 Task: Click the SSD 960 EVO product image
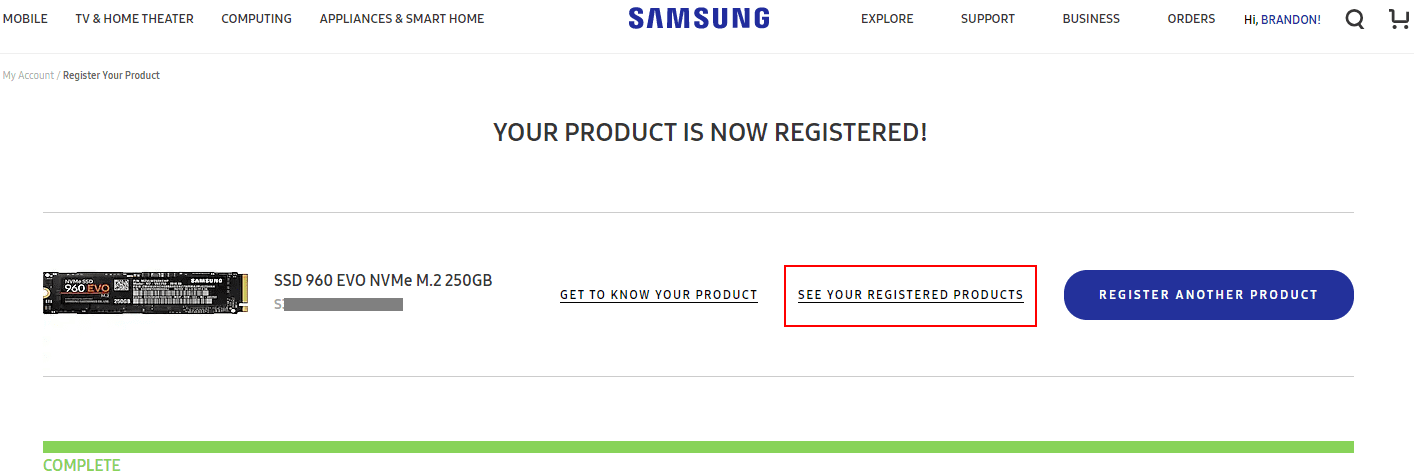(x=145, y=293)
